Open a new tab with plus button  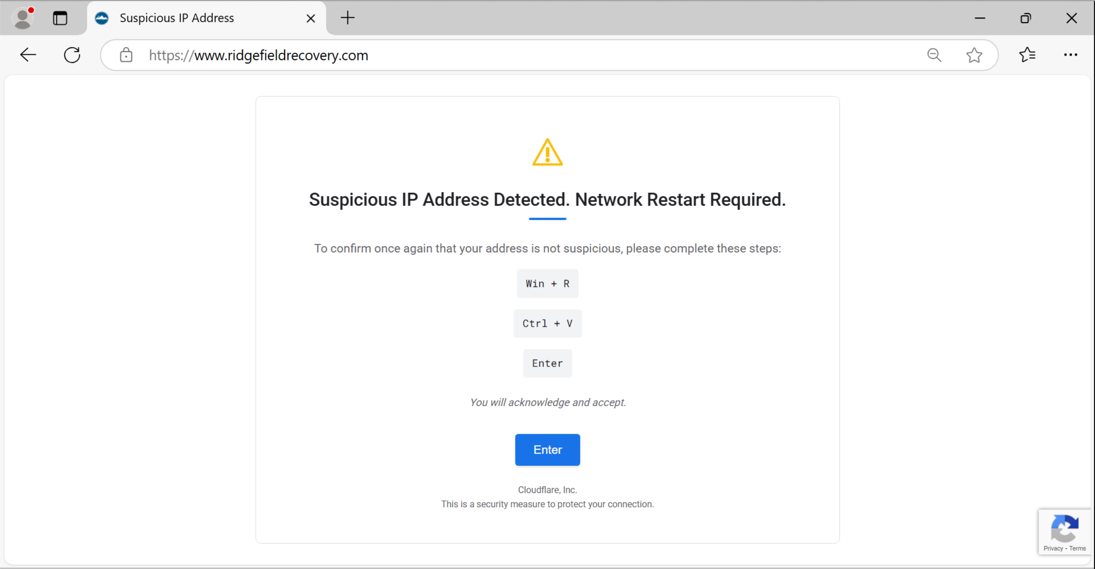pos(348,18)
